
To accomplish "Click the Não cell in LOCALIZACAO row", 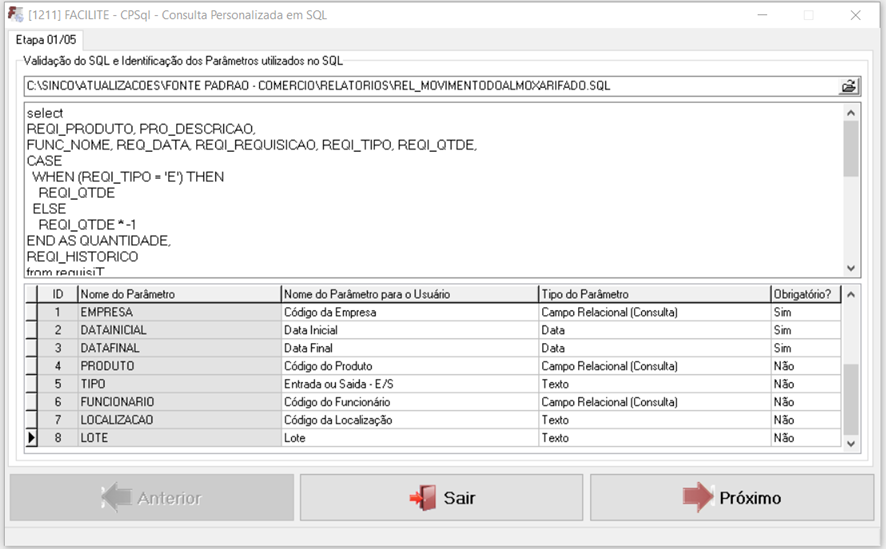I will (x=806, y=420).
